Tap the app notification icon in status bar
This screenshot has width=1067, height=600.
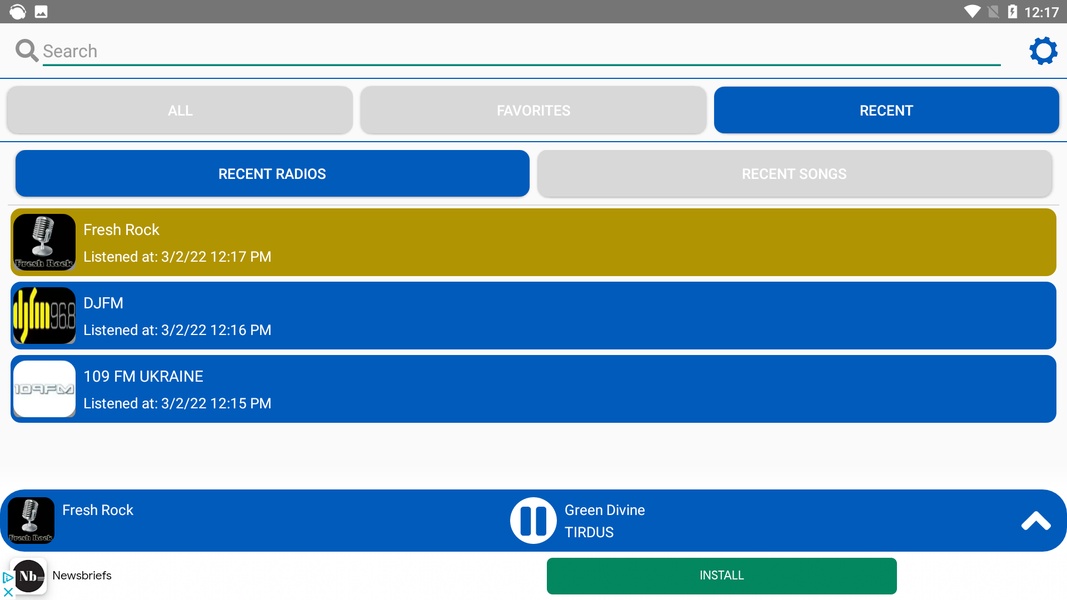coord(18,12)
